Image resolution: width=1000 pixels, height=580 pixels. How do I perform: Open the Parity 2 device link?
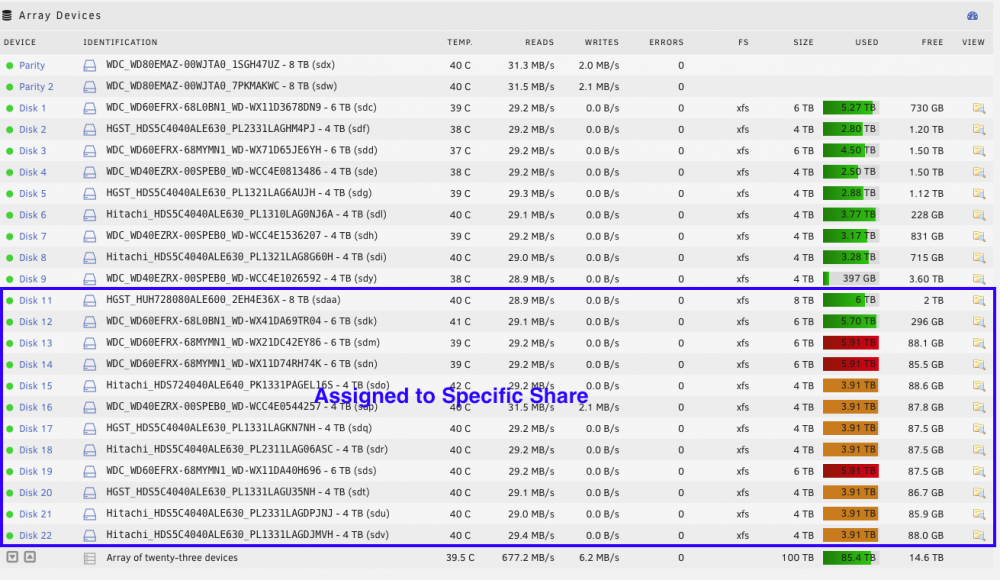point(36,87)
